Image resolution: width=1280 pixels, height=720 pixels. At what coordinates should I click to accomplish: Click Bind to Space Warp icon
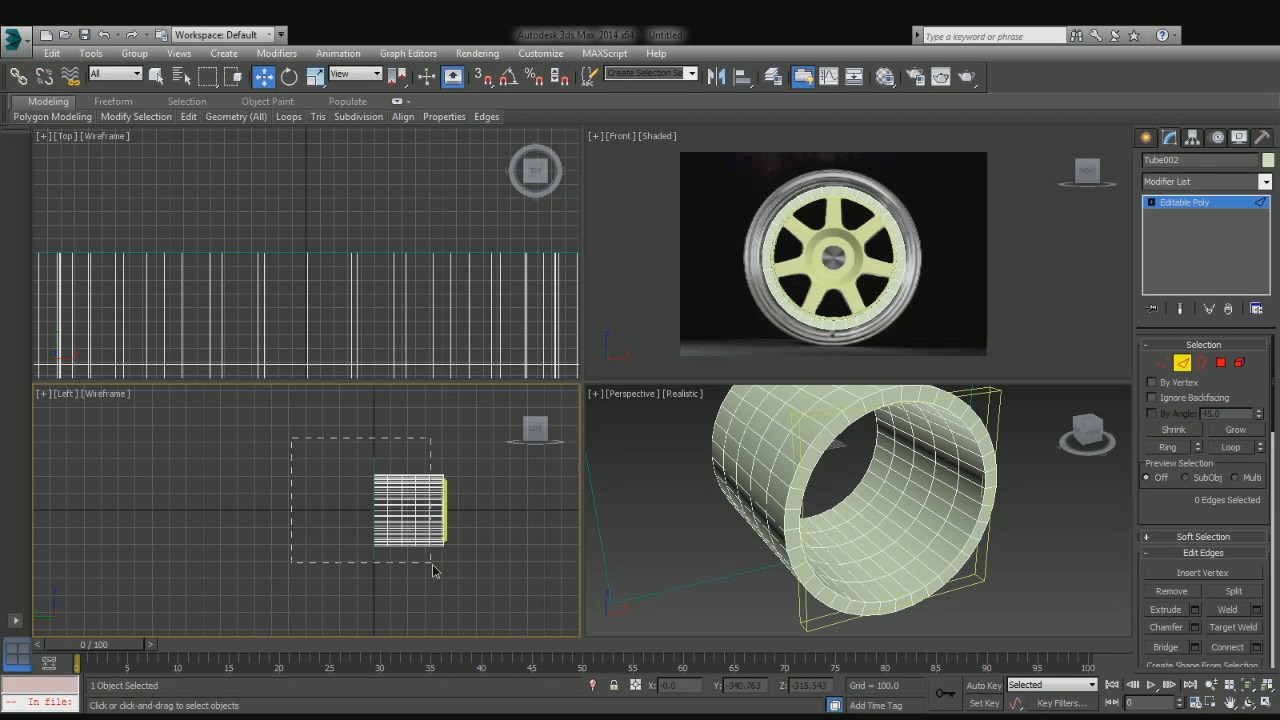point(70,76)
